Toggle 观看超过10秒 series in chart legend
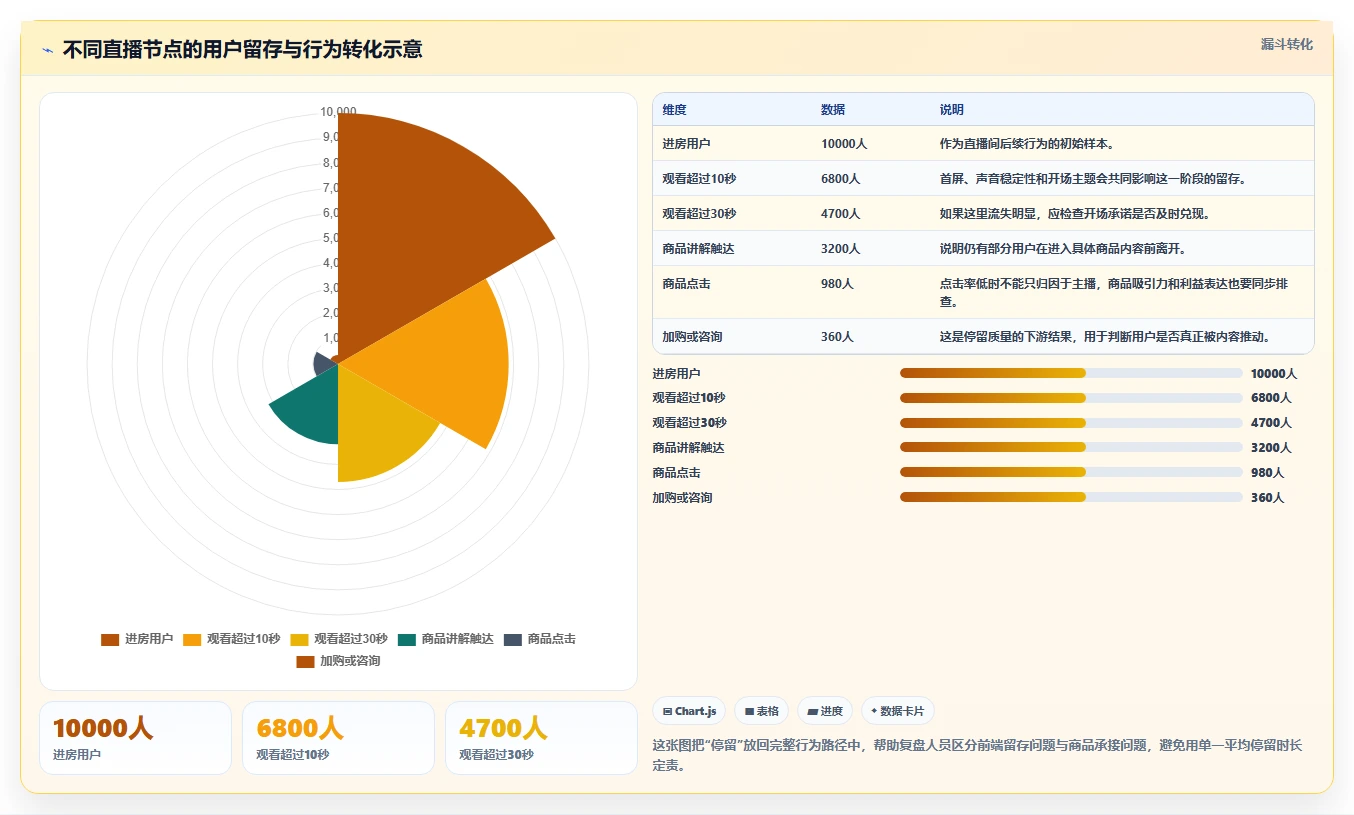 [231, 639]
